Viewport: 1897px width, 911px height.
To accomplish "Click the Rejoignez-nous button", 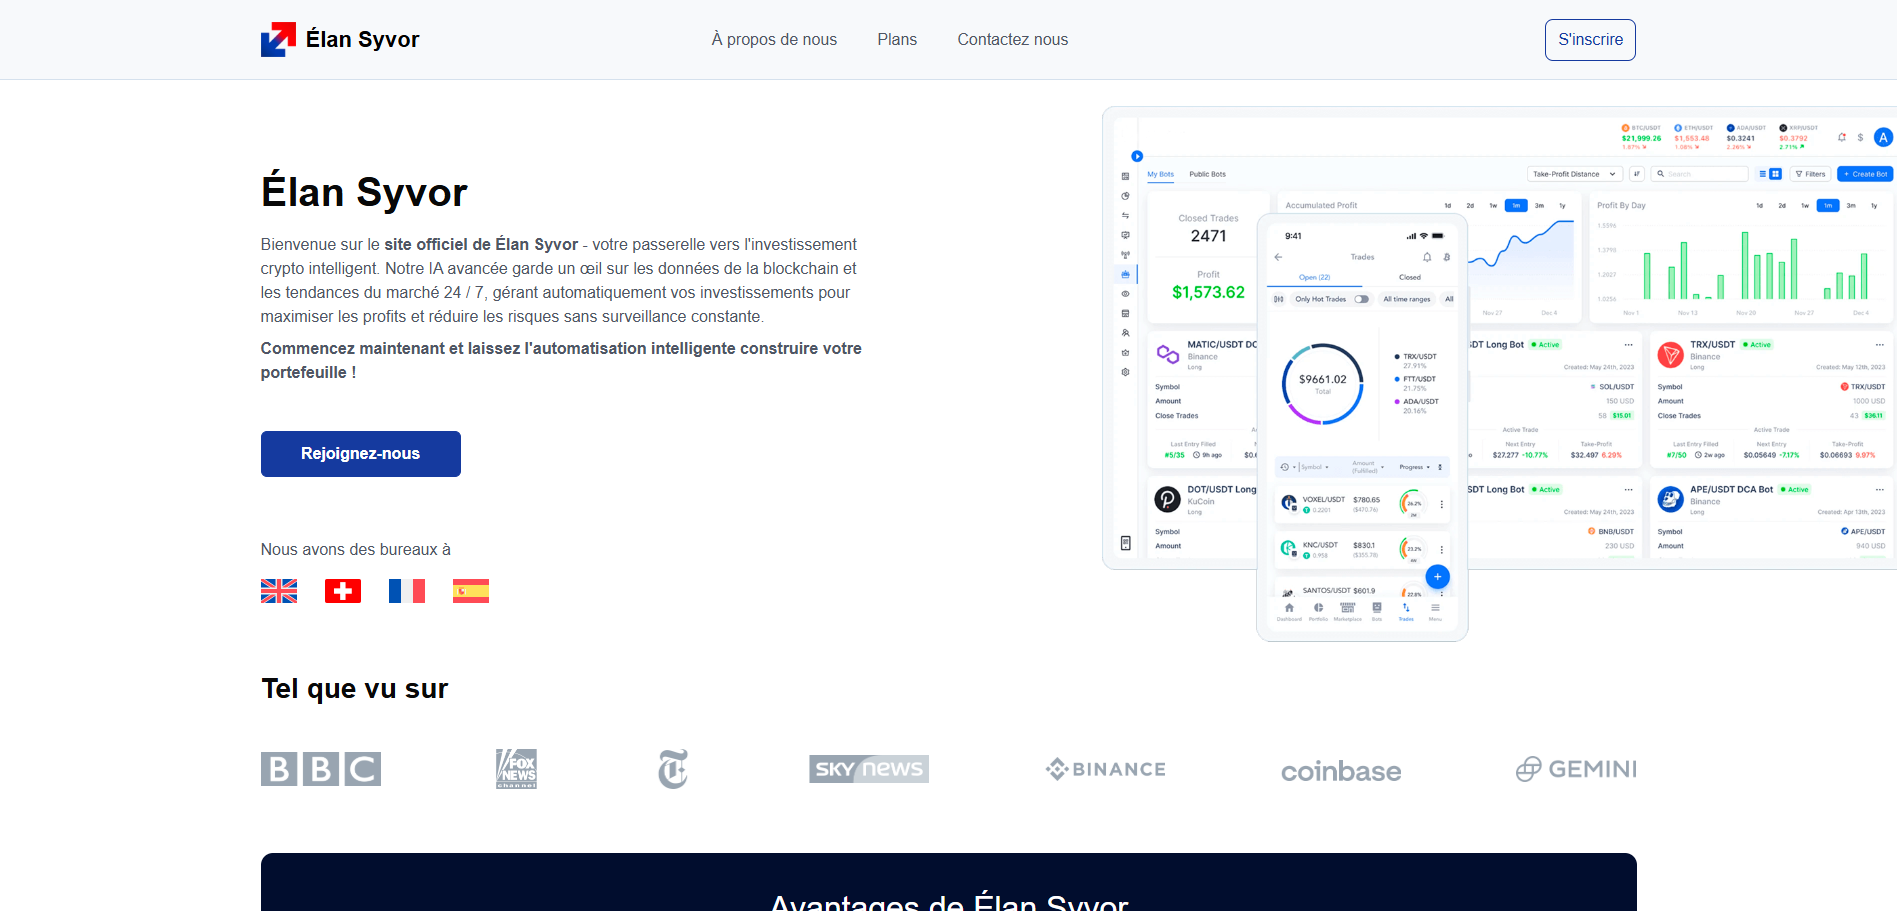I will click(x=360, y=453).
